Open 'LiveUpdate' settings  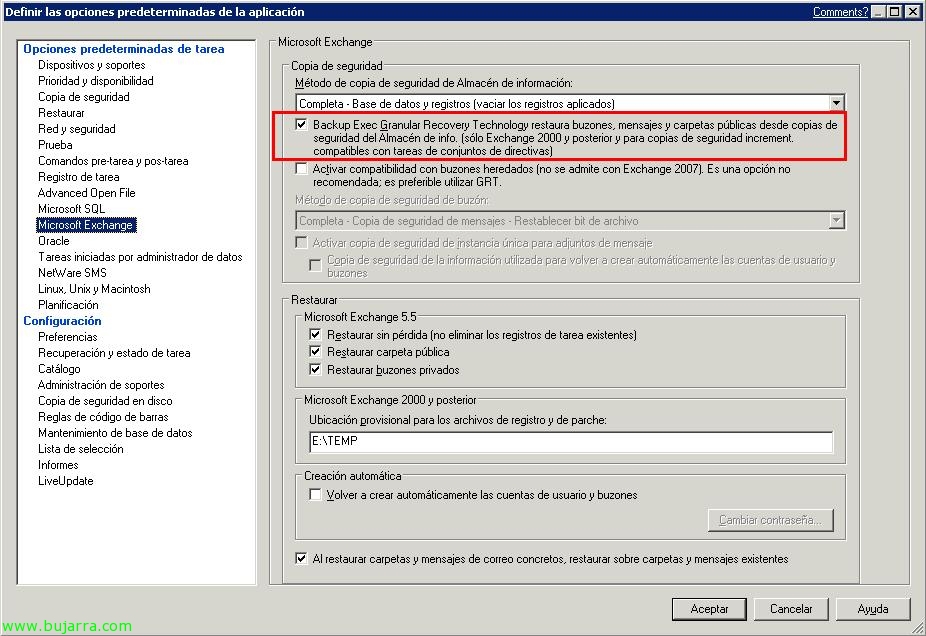66,481
